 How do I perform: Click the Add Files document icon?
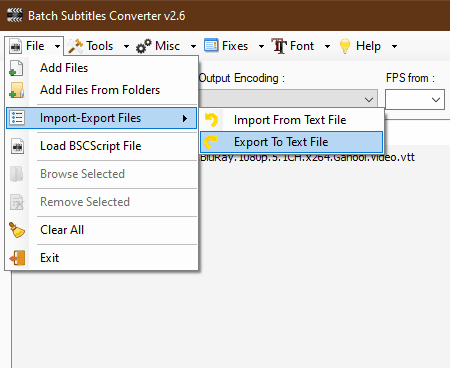click(16, 68)
